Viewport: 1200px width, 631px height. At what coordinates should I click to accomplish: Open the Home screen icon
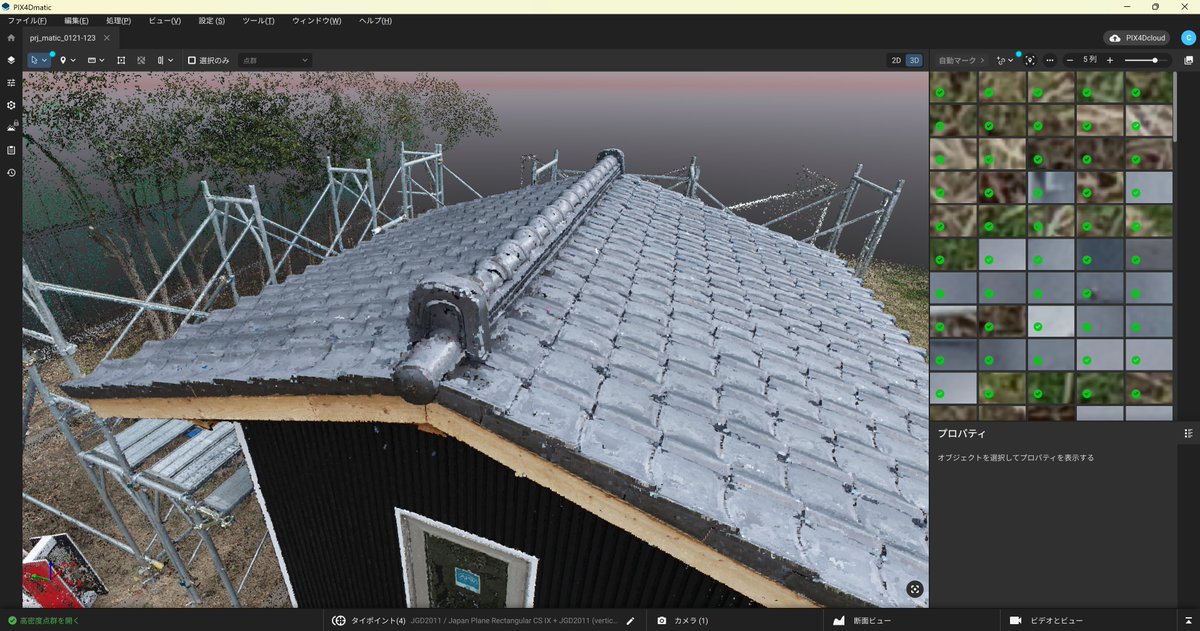(11, 38)
